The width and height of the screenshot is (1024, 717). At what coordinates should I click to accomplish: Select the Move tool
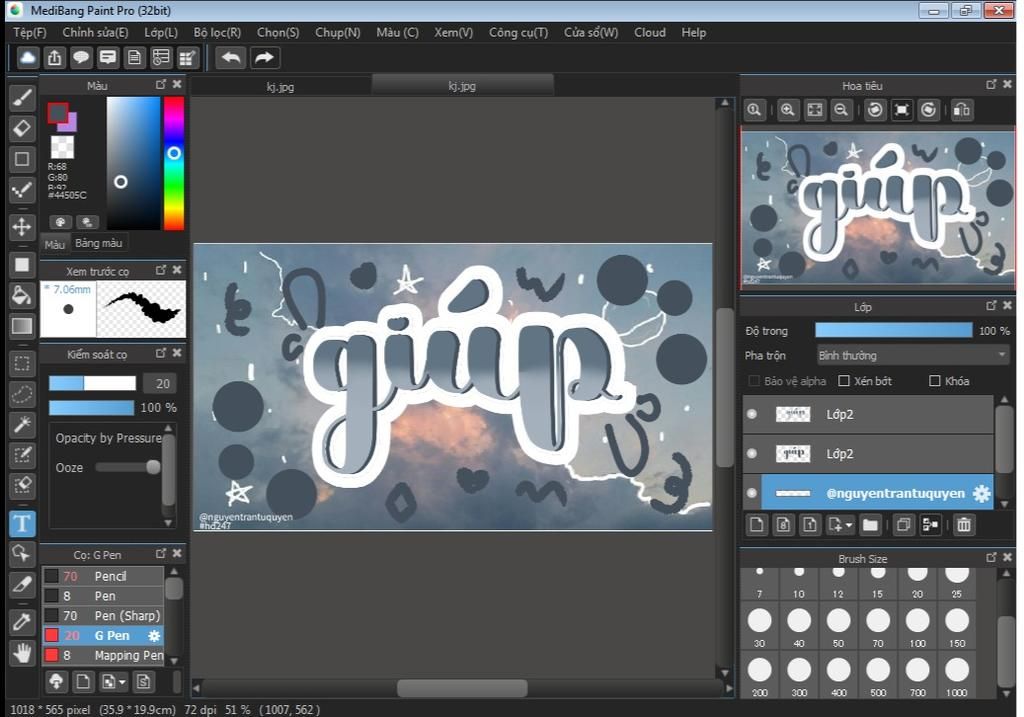22,227
